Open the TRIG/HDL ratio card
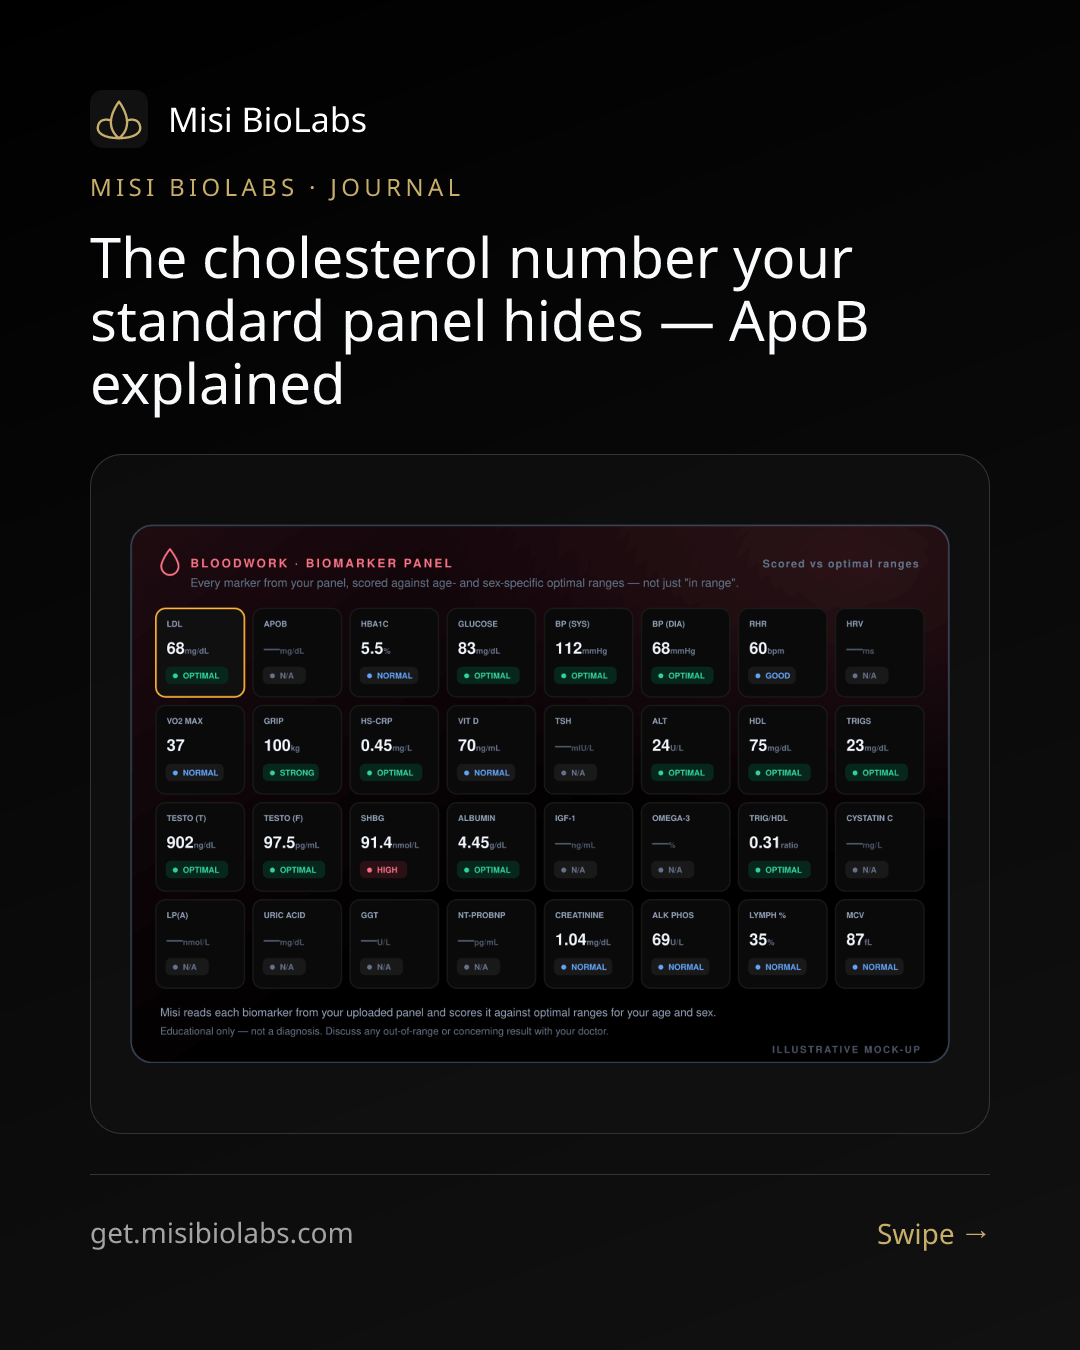 pyautogui.click(x=782, y=846)
